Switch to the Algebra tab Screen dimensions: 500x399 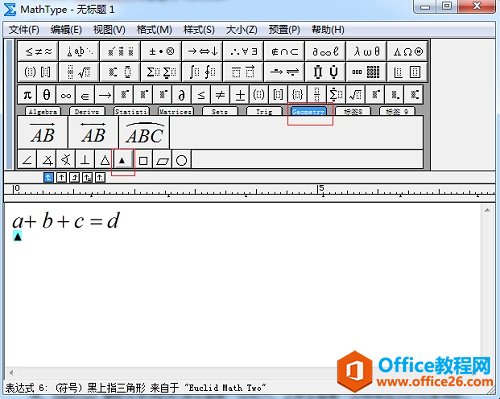(x=43, y=111)
